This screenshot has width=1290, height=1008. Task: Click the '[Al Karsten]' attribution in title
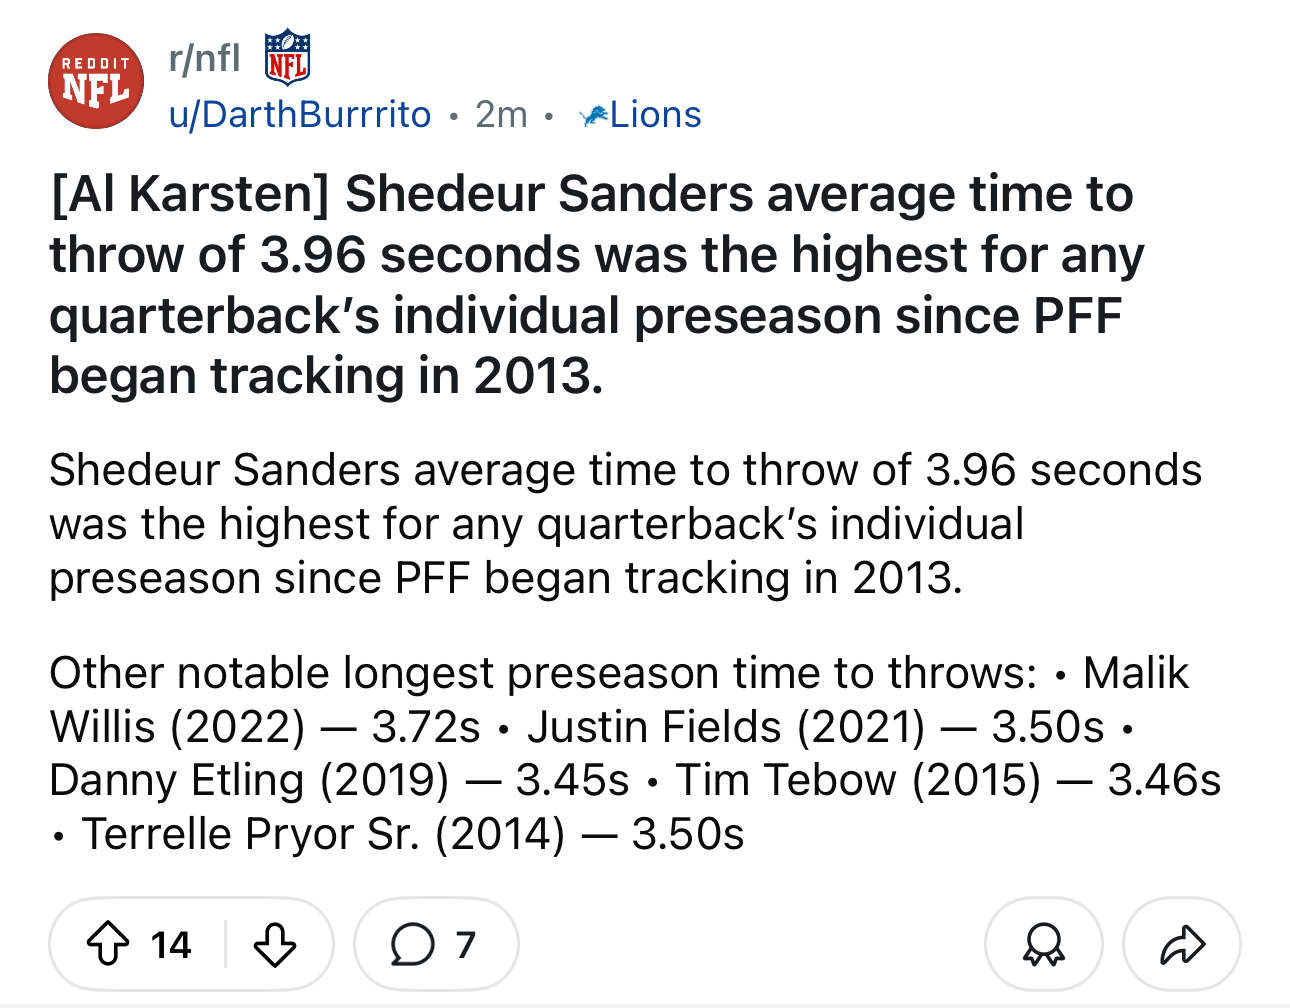tap(189, 195)
